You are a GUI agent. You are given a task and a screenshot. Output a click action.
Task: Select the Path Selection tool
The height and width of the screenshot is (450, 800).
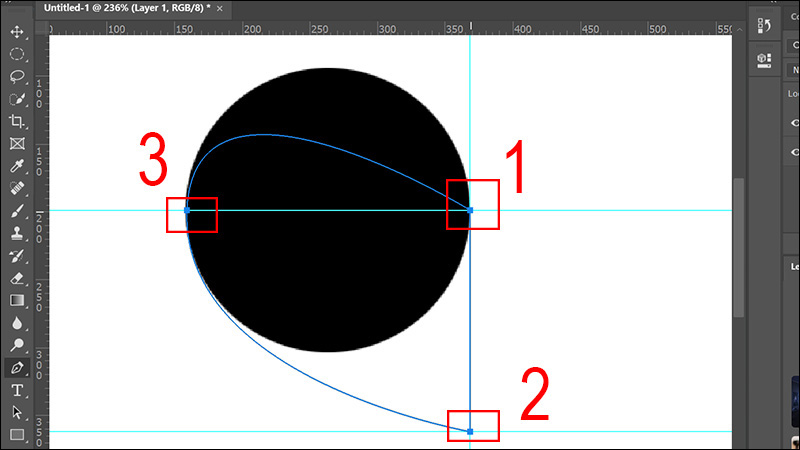tap(17, 412)
